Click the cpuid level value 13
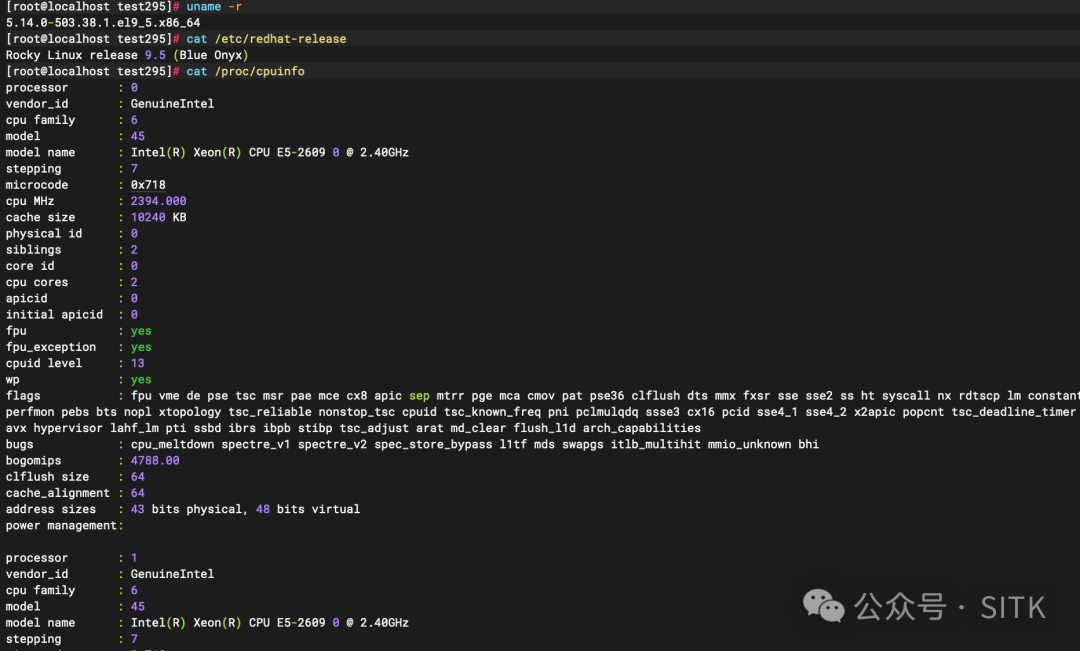 point(138,363)
